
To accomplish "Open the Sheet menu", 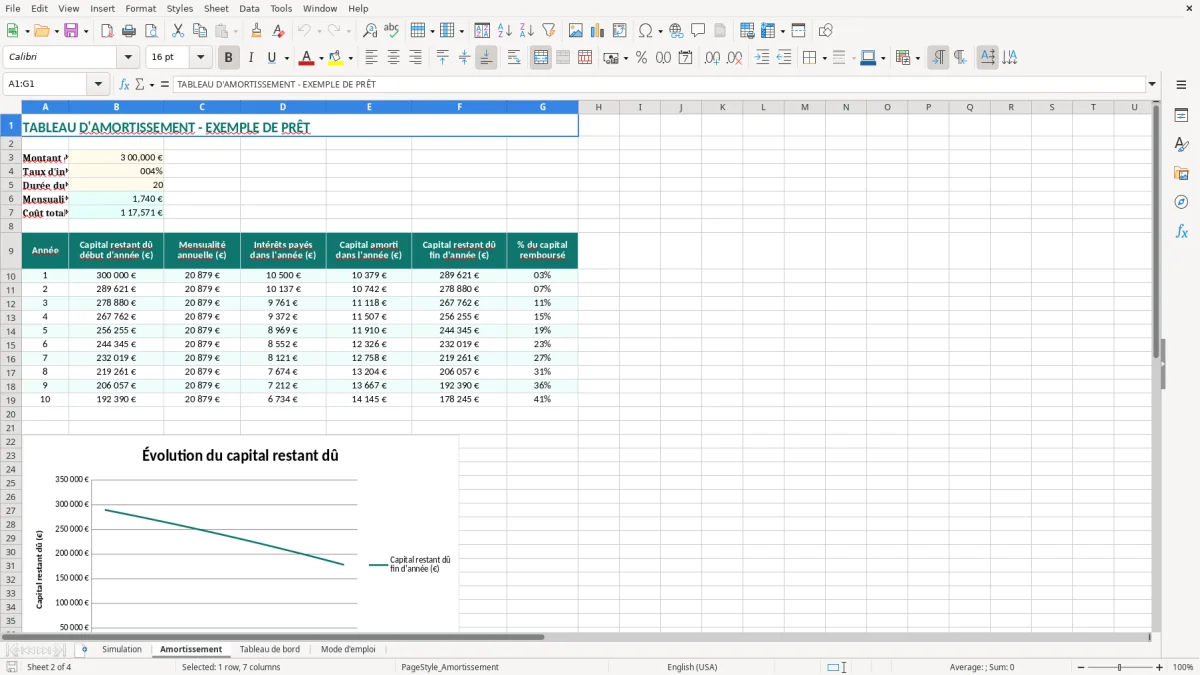I will pyautogui.click(x=216, y=8).
